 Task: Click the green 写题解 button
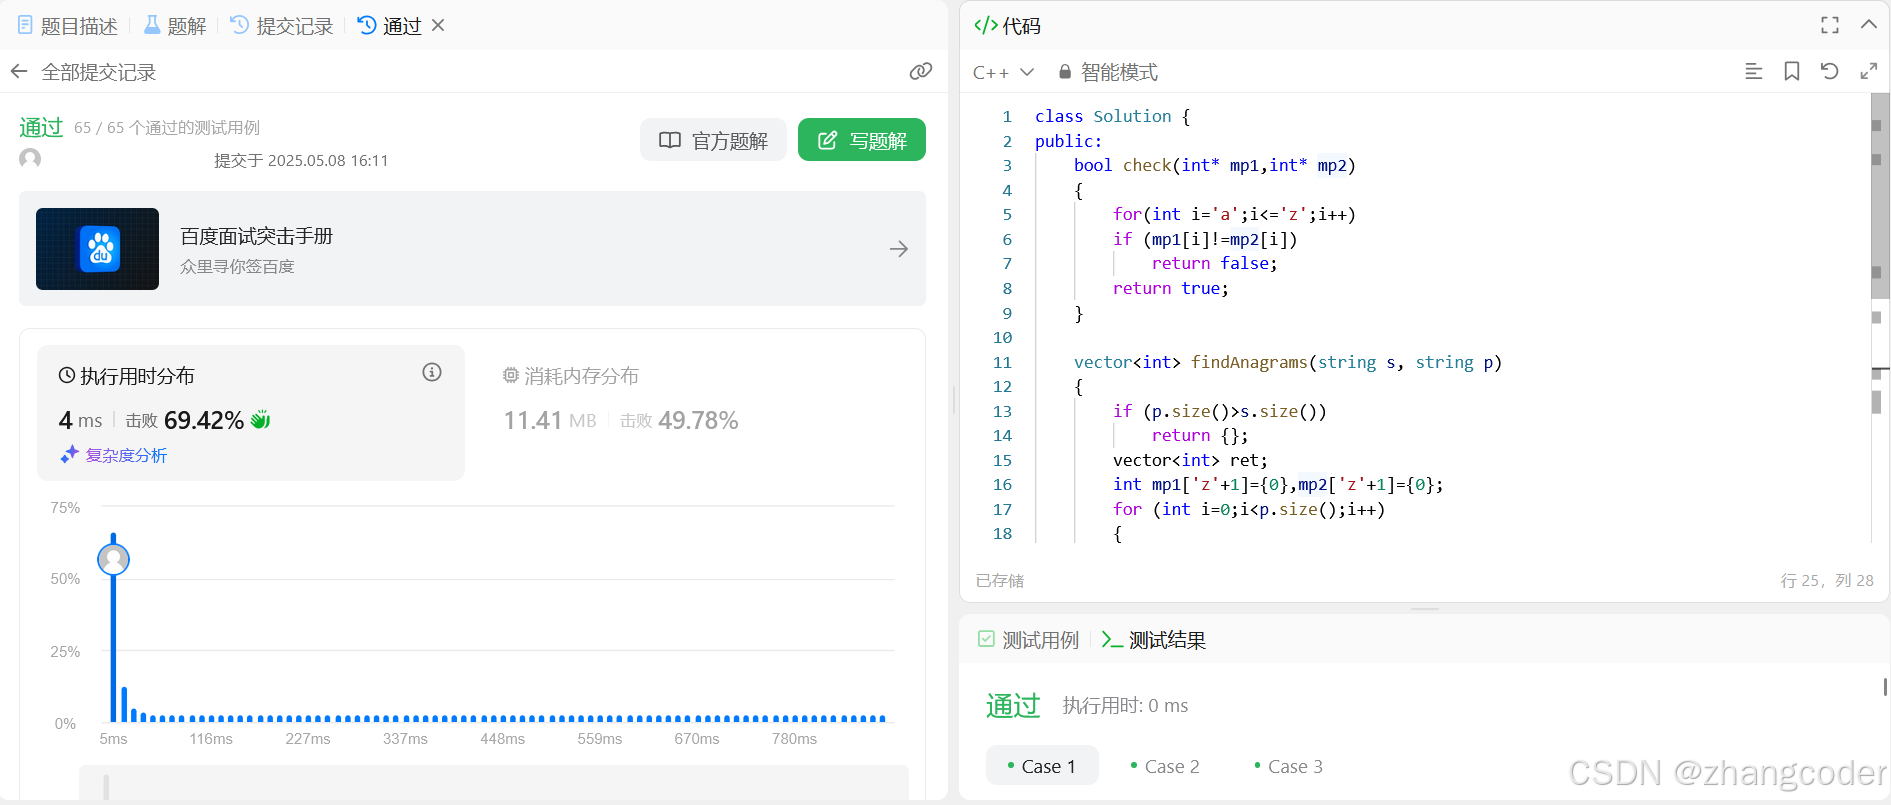[862, 140]
